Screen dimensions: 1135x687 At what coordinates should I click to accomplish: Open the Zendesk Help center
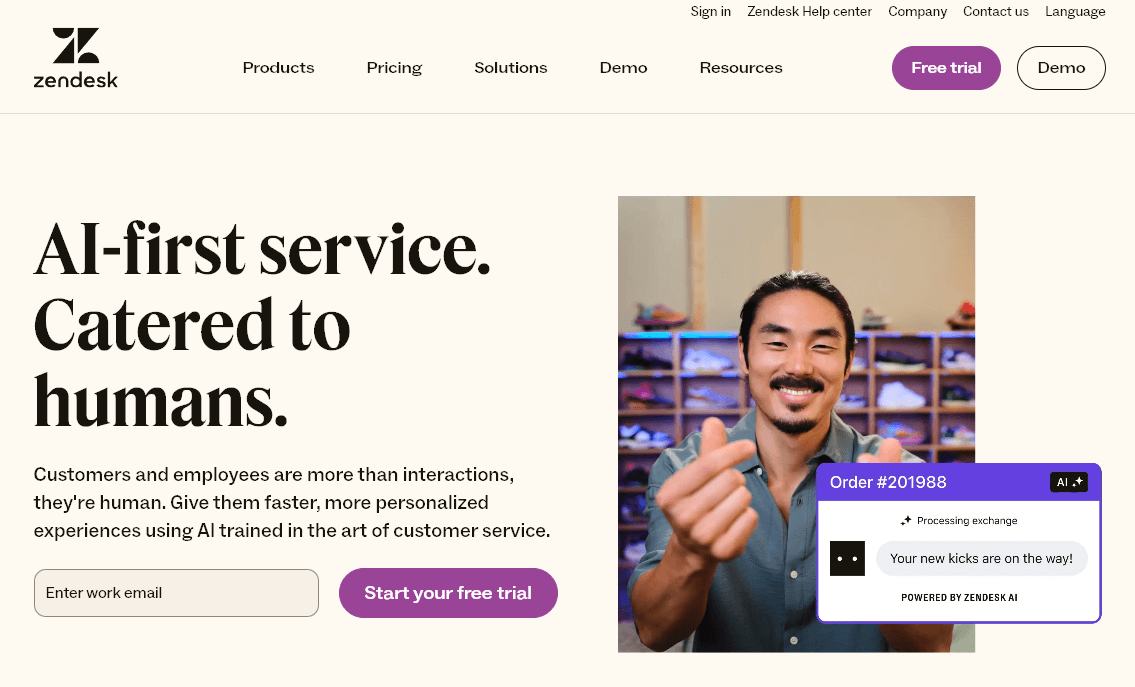[809, 11]
